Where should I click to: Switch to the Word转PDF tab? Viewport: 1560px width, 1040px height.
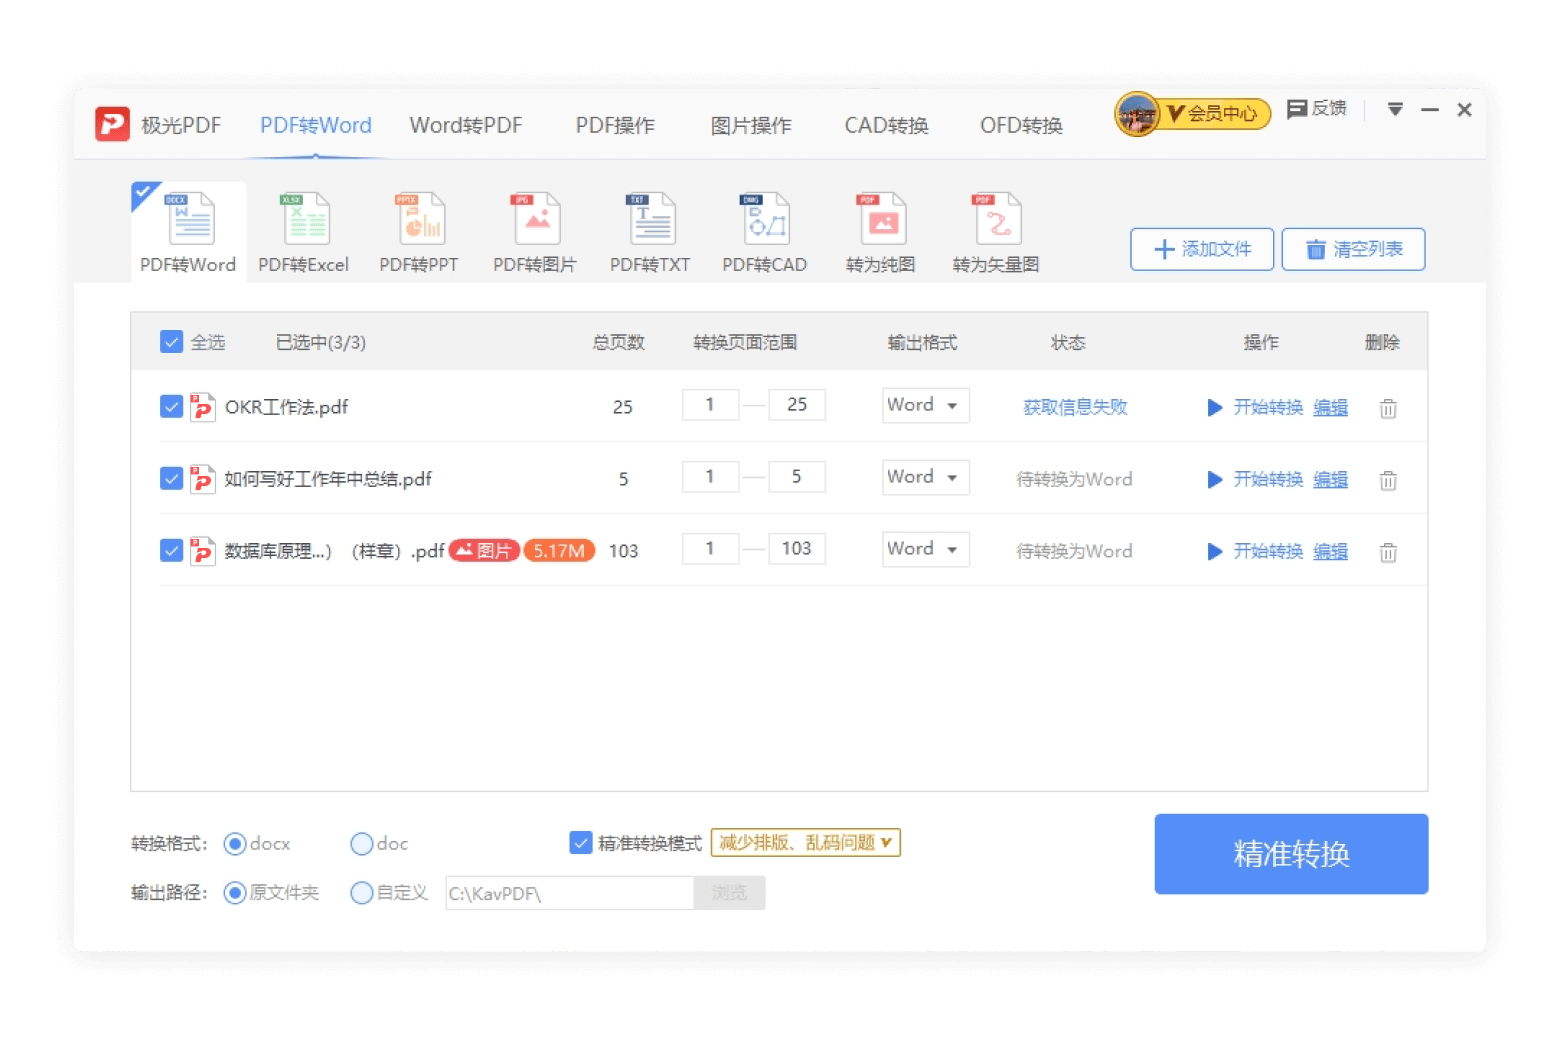coord(466,125)
